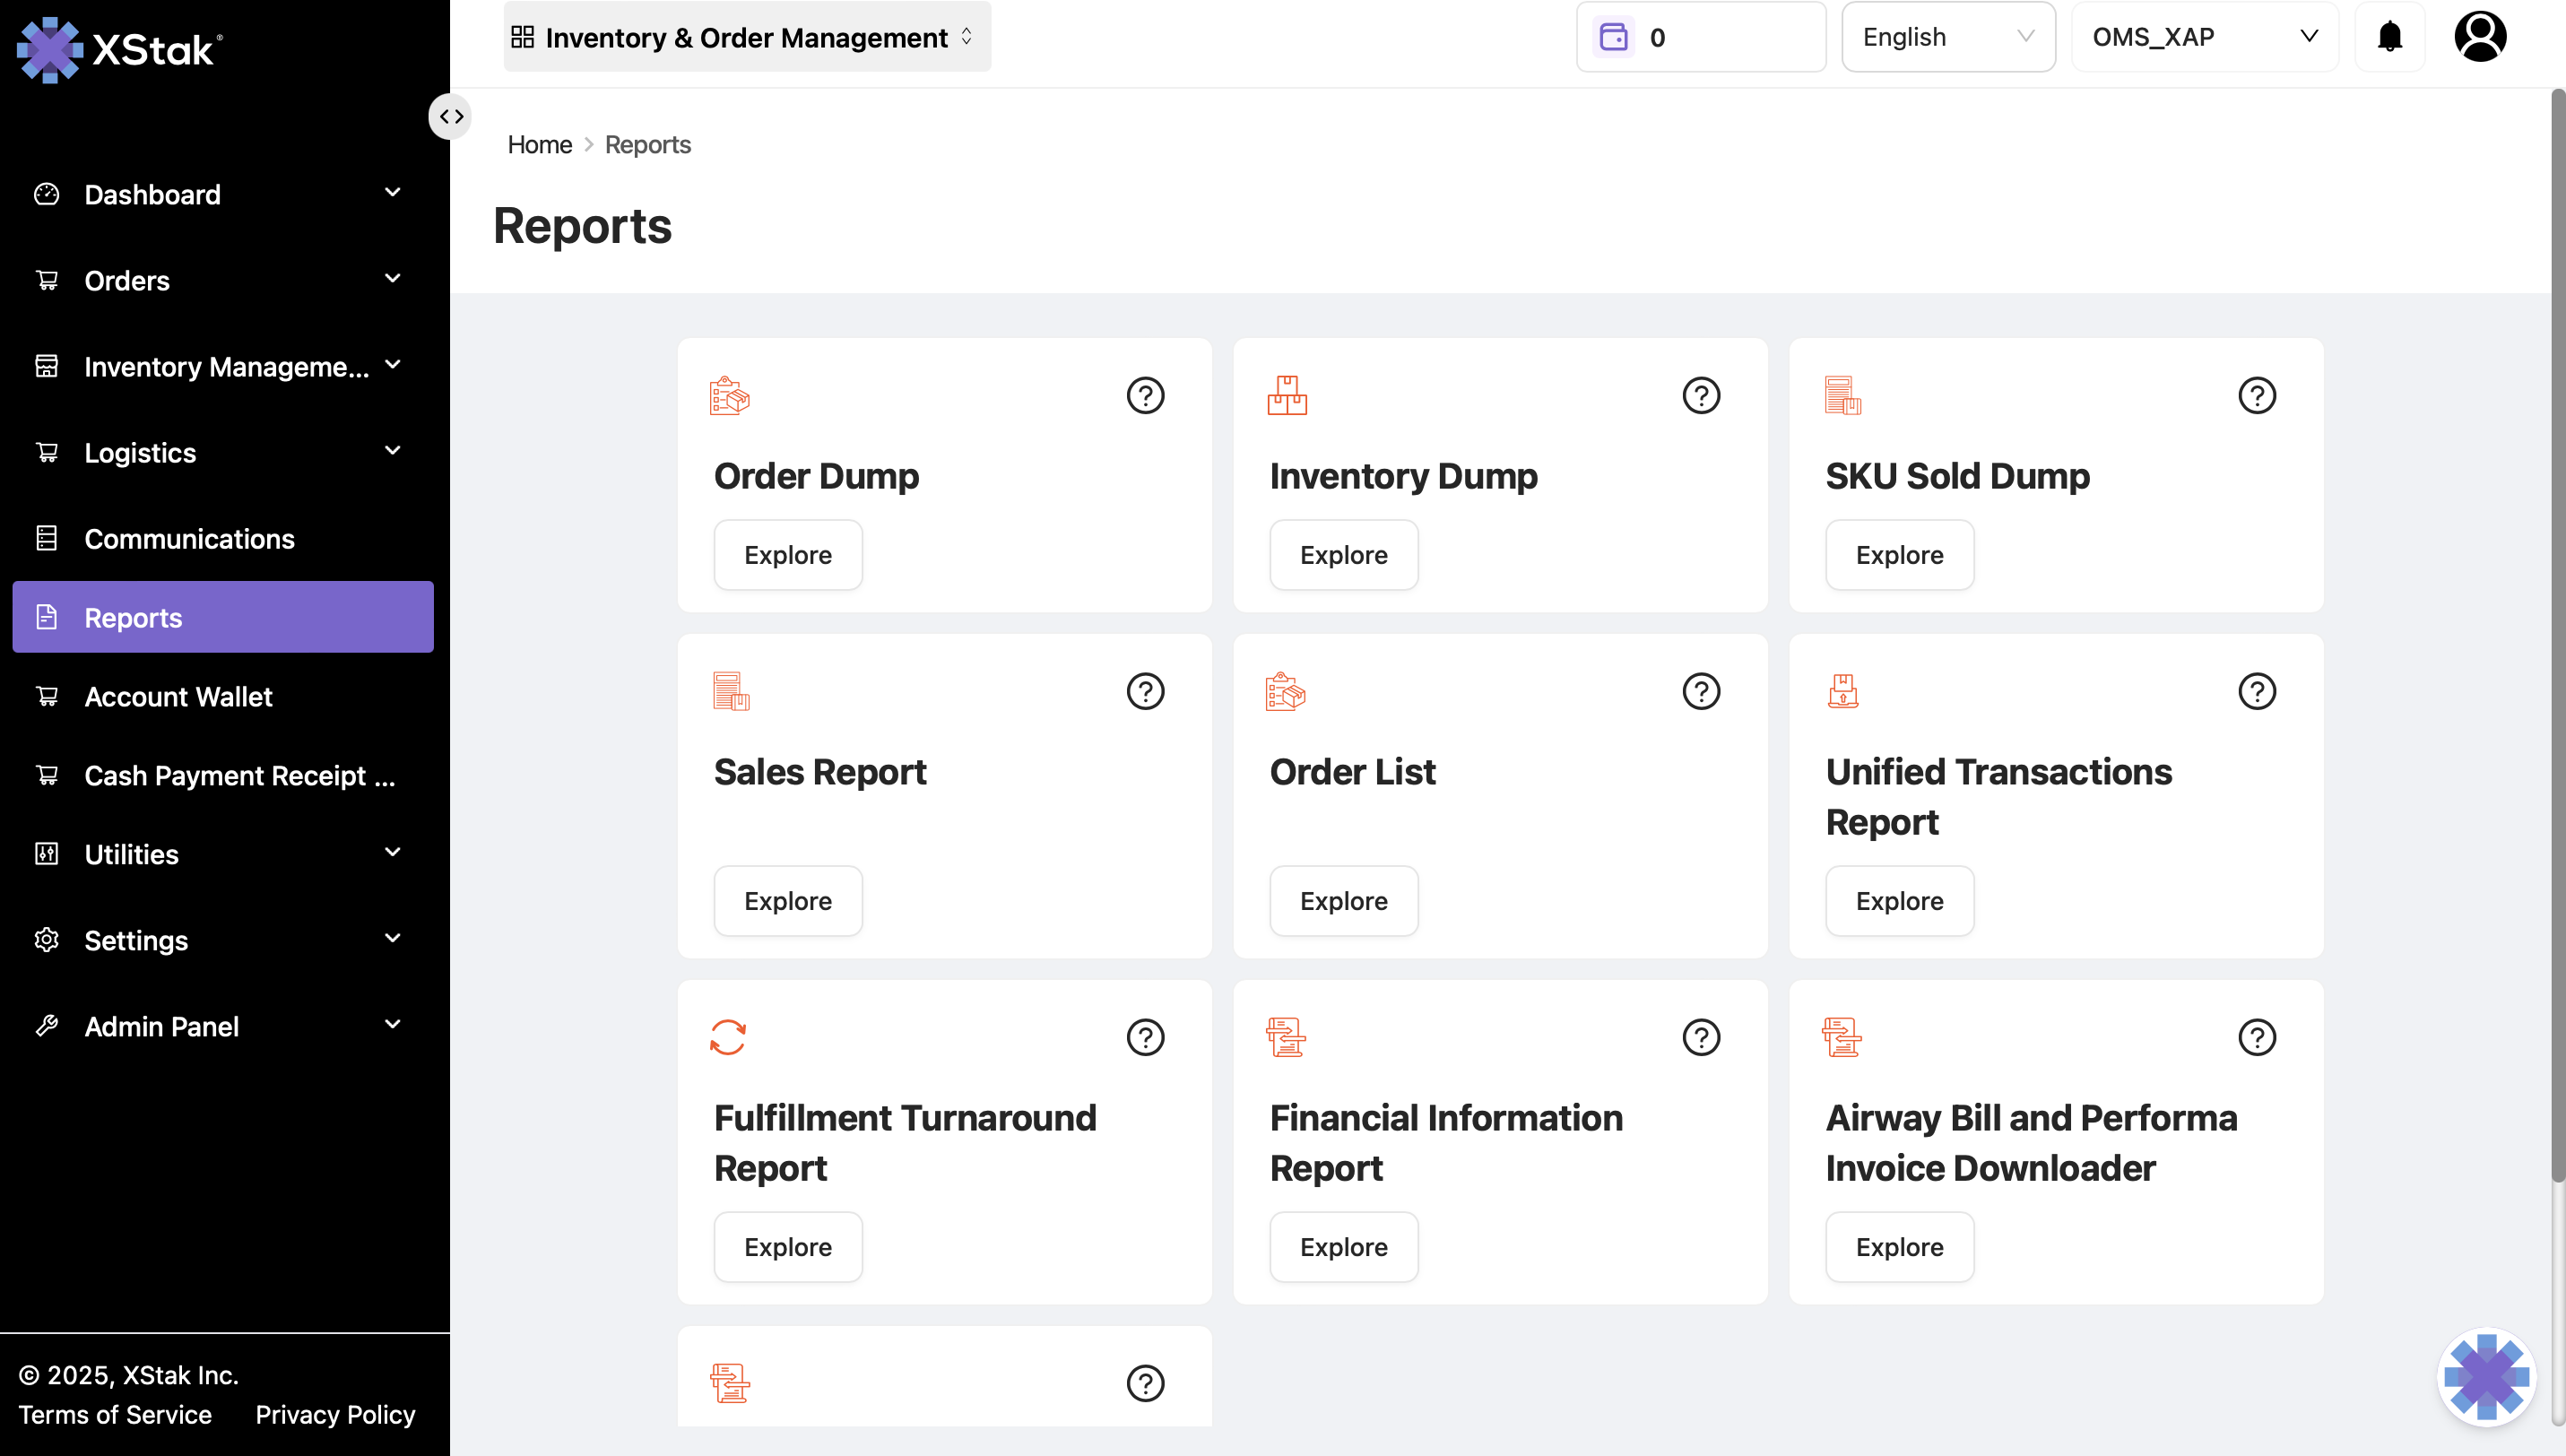Click help icon on Financial Information Report
2566x1456 pixels.
1700,1037
